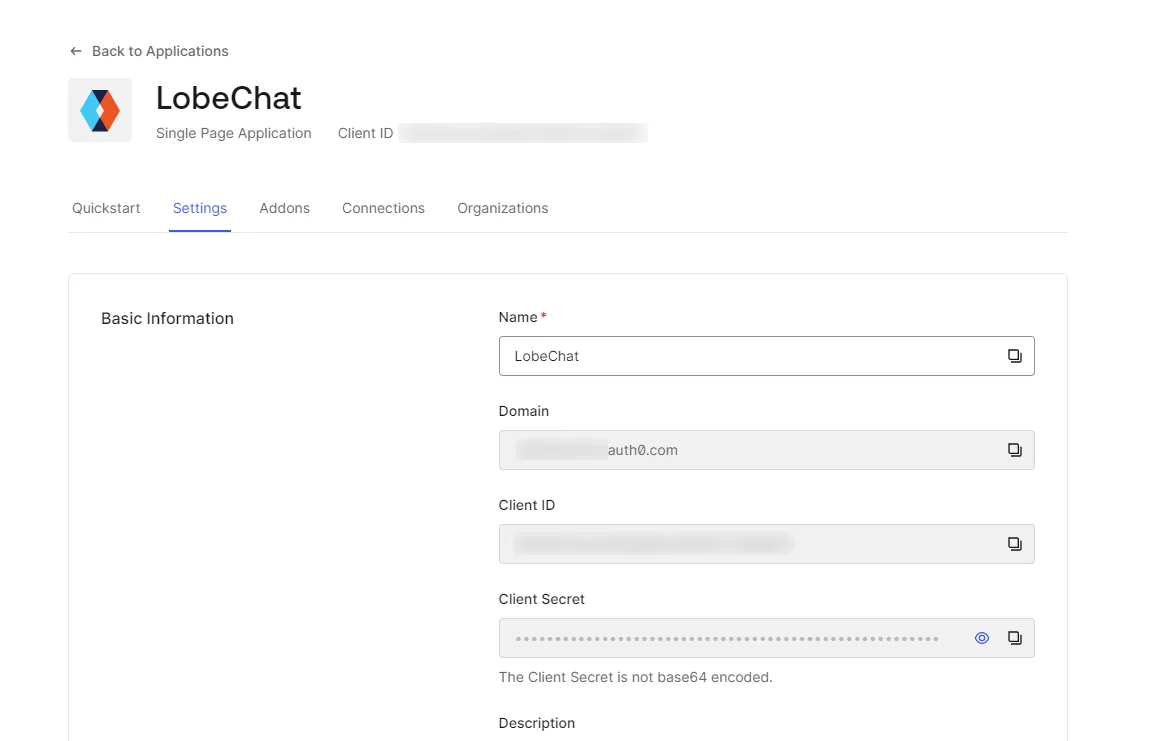
Task: Click the Back to Applications link
Action: click(159, 50)
